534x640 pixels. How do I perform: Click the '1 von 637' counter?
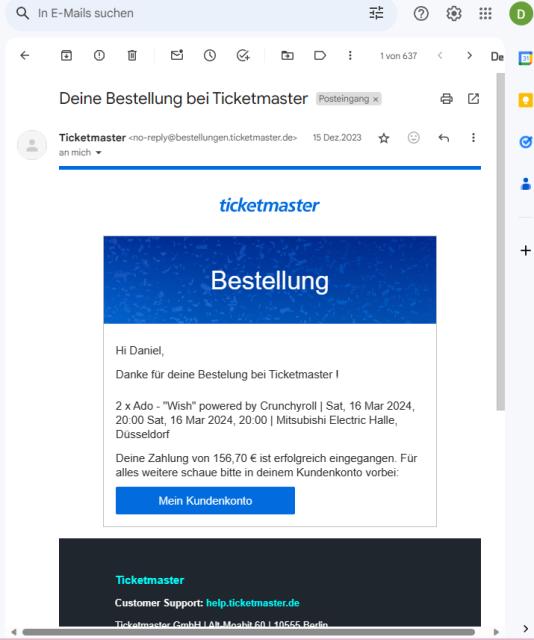[x=398, y=56]
